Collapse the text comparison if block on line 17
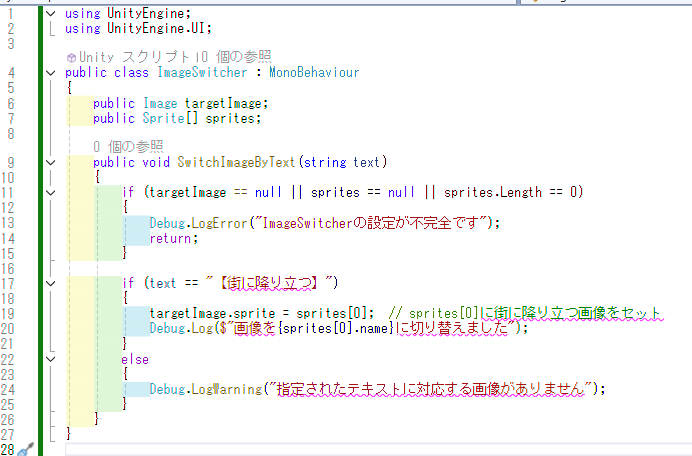The width and height of the screenshot is (692, 456). (51, 283)
